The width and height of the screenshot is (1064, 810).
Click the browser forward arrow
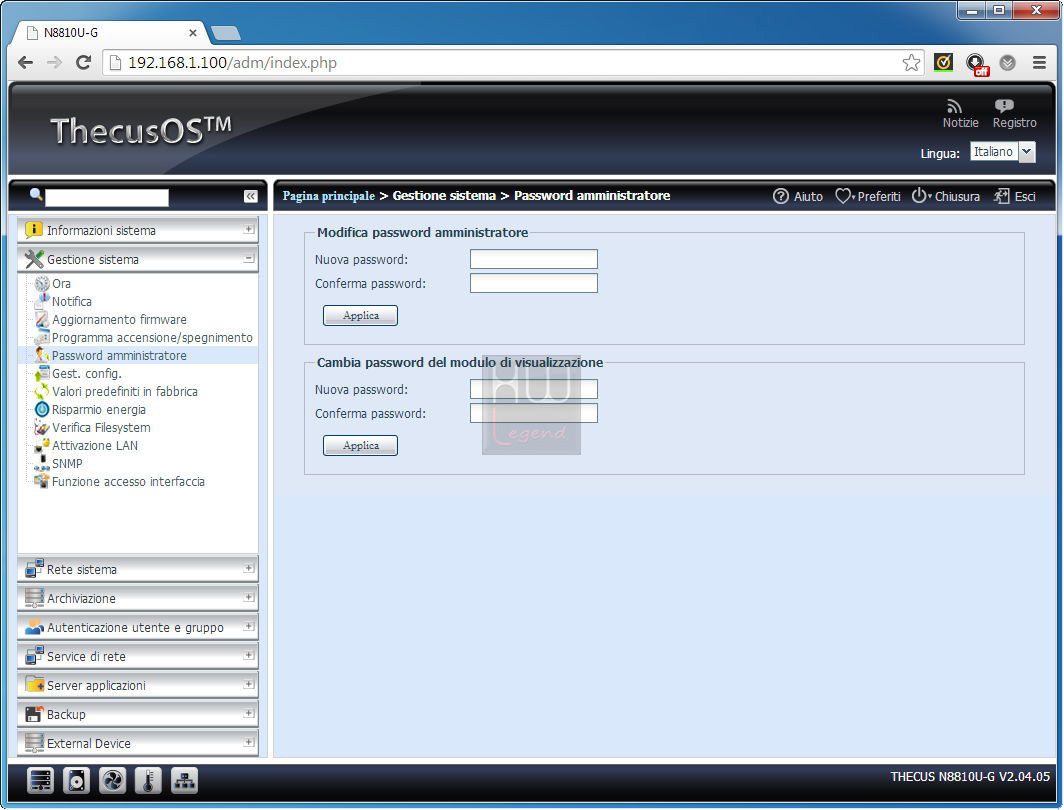tap(54, 62)
